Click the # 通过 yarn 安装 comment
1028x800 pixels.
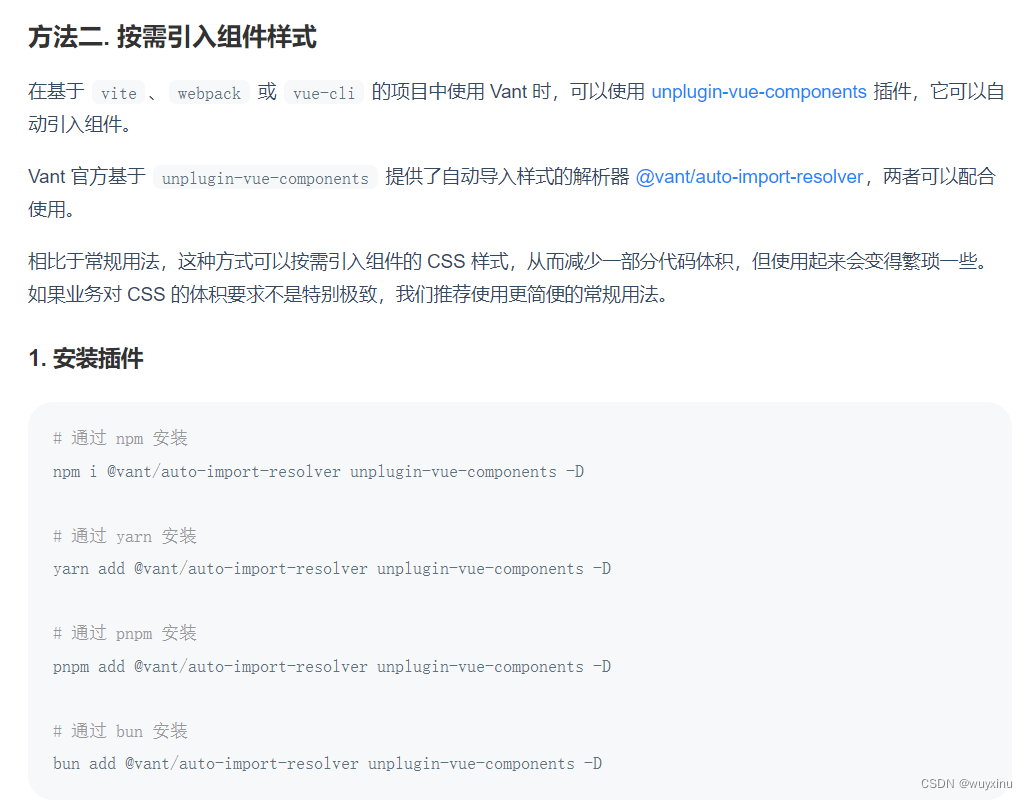pos(125,536)
